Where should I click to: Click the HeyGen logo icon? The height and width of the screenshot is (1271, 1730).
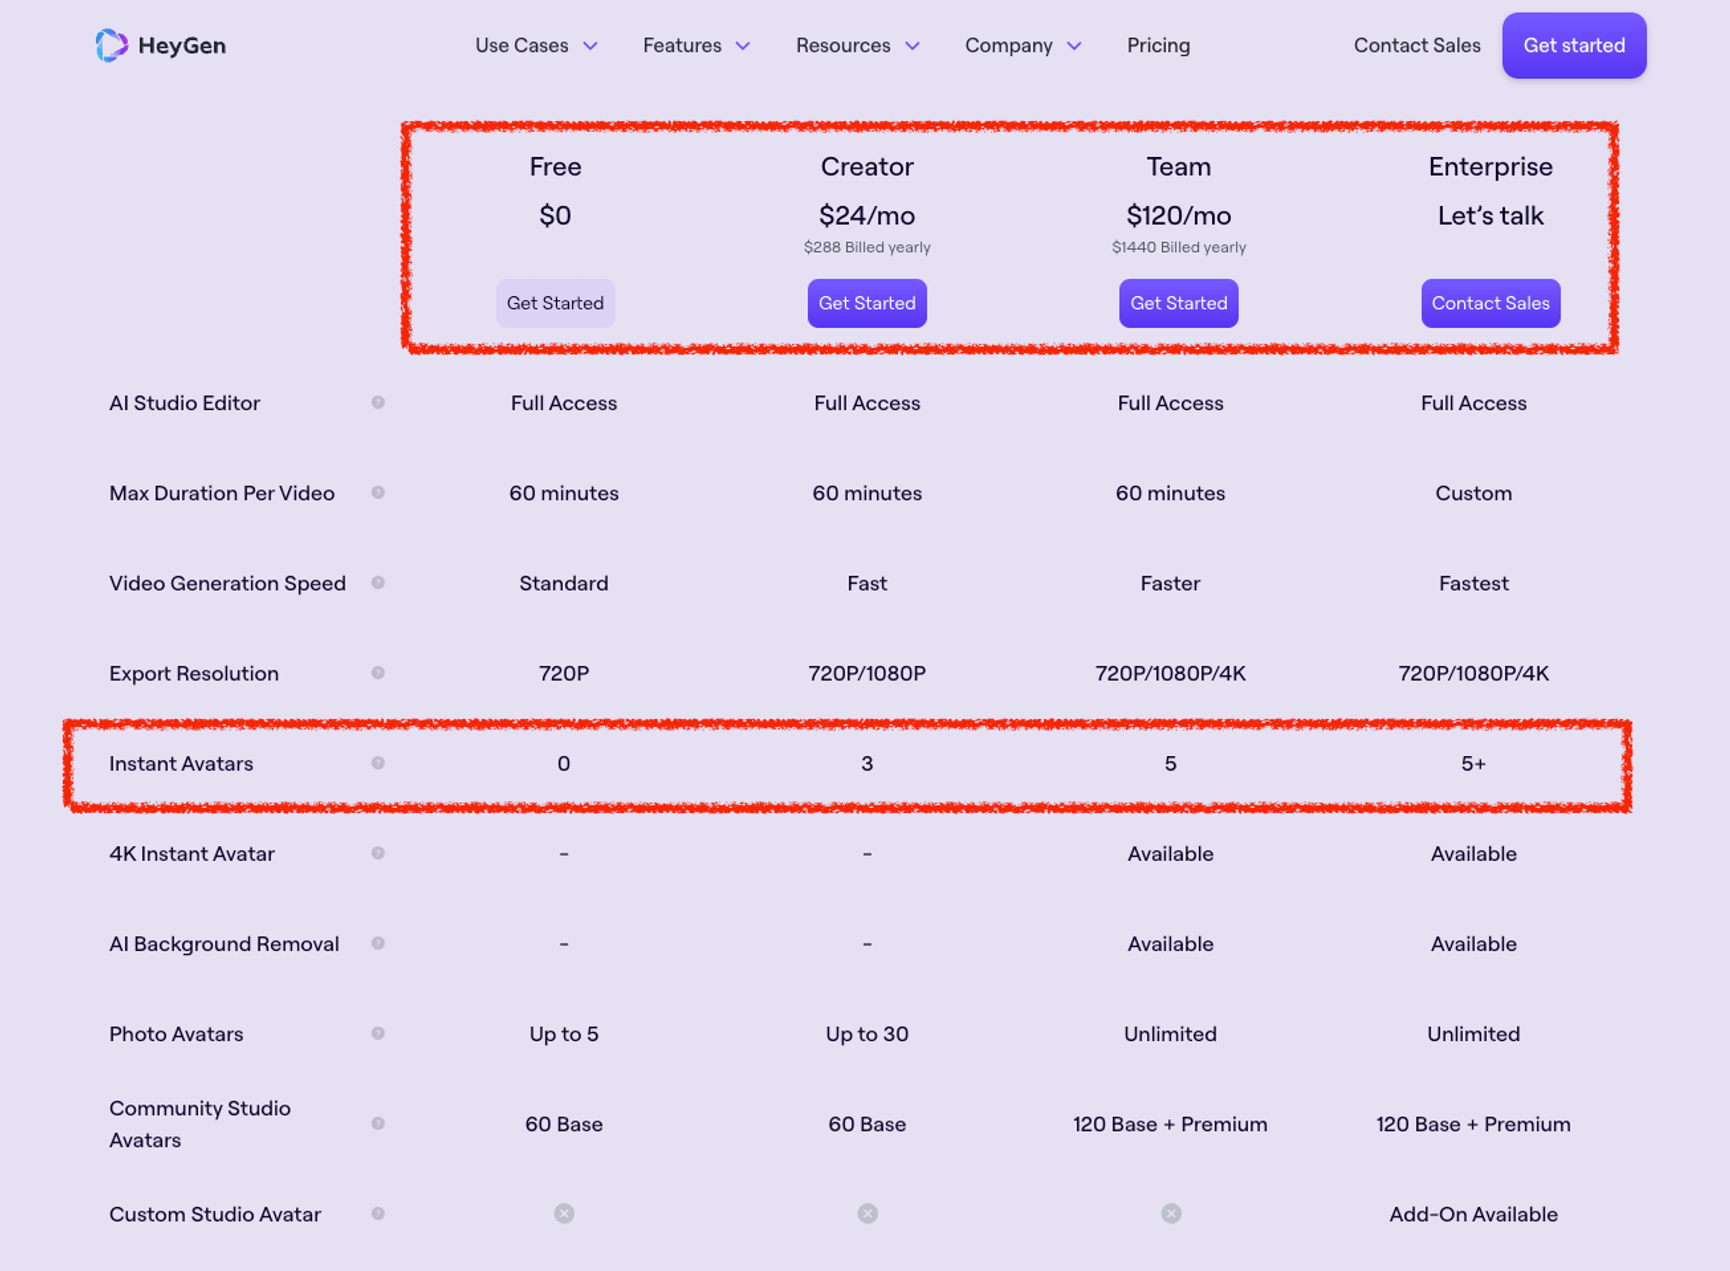pos(112,45)
